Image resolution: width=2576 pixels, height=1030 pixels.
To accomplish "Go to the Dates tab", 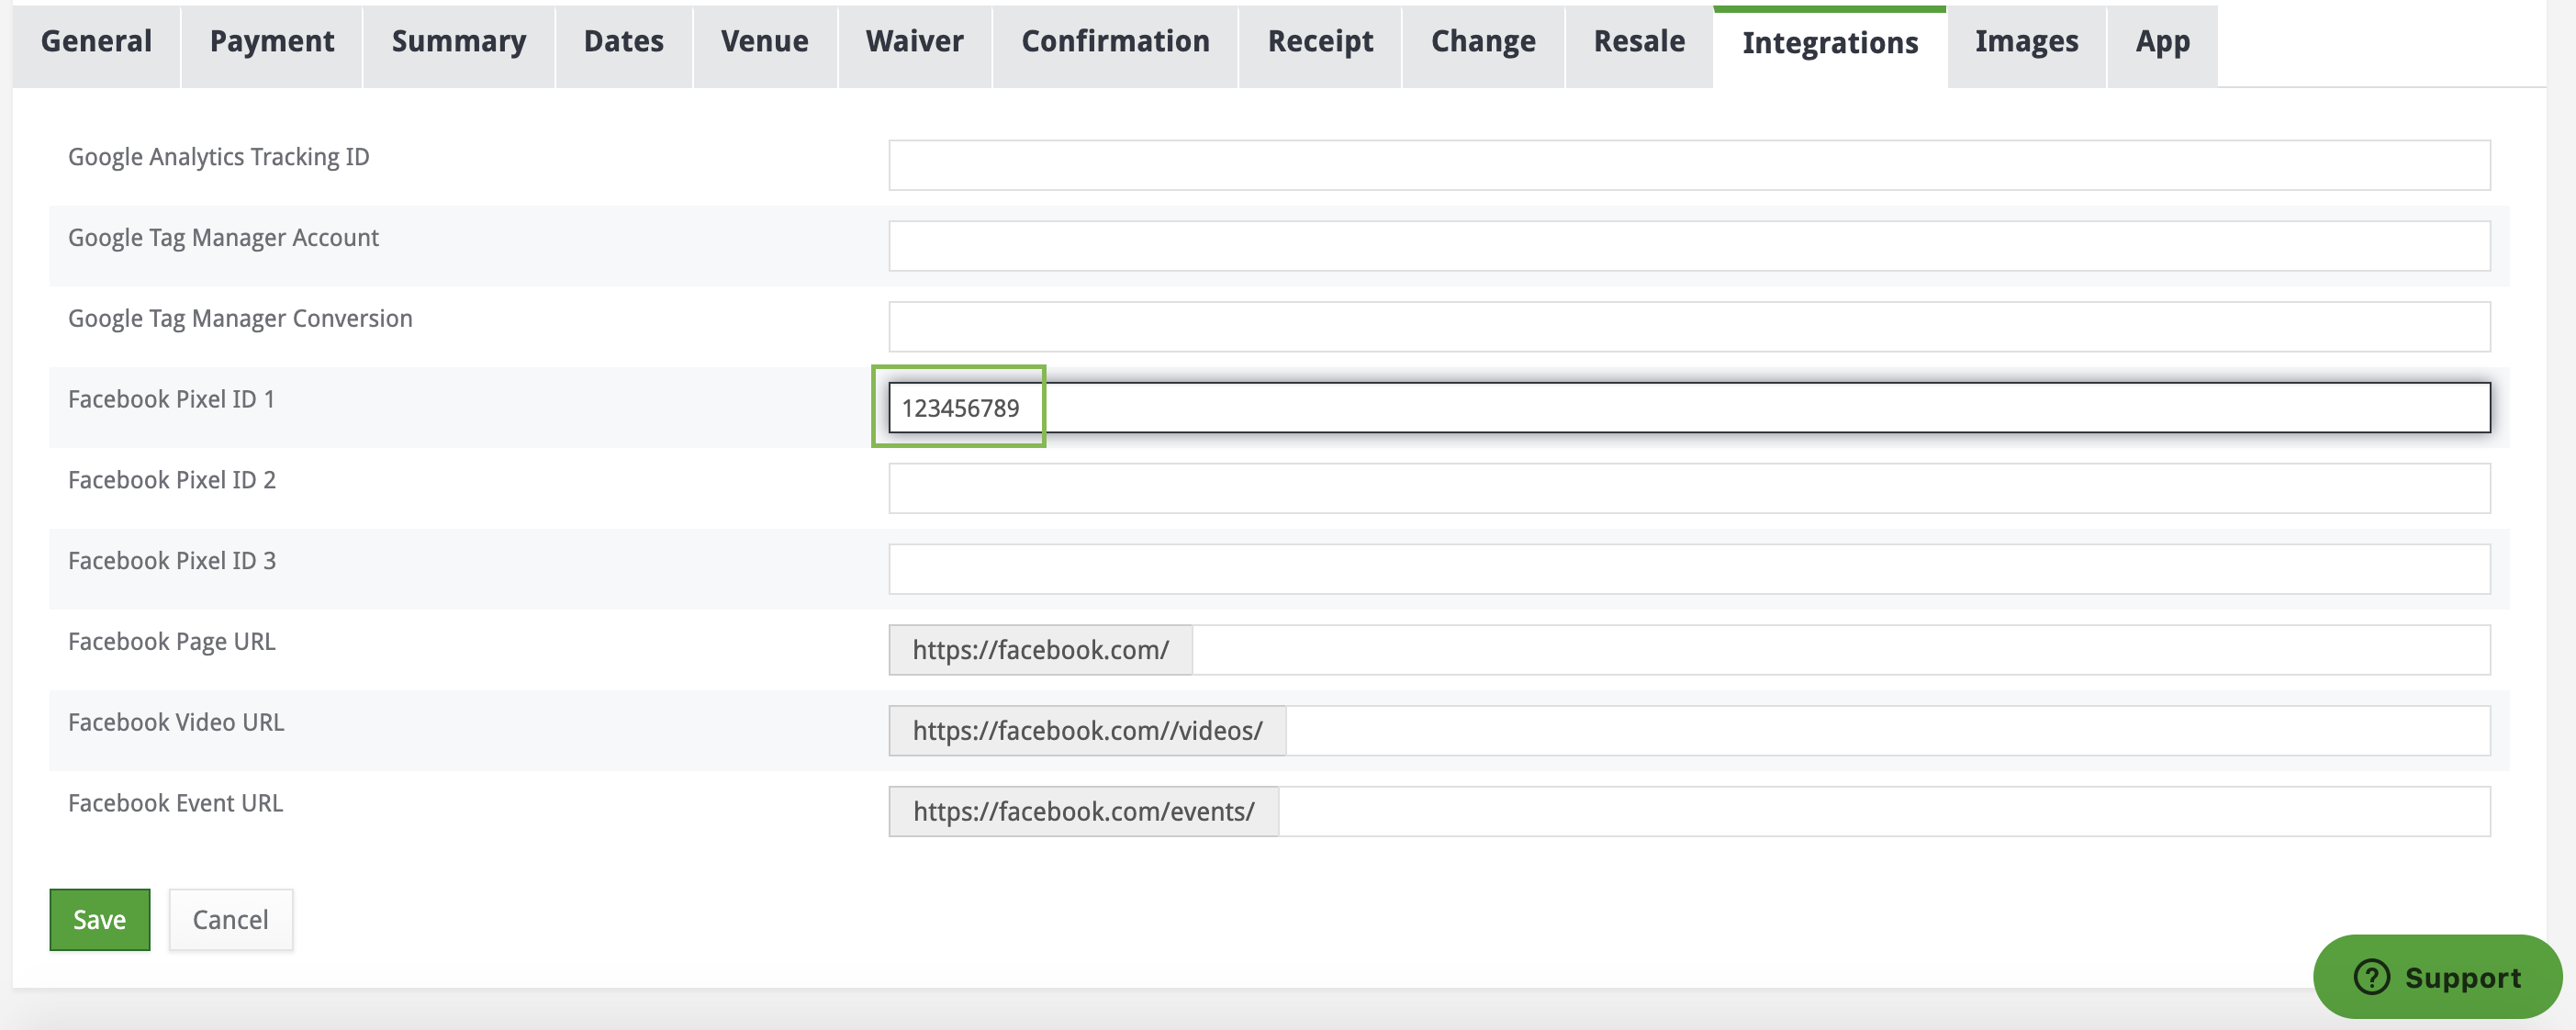I will click(624, 45).
